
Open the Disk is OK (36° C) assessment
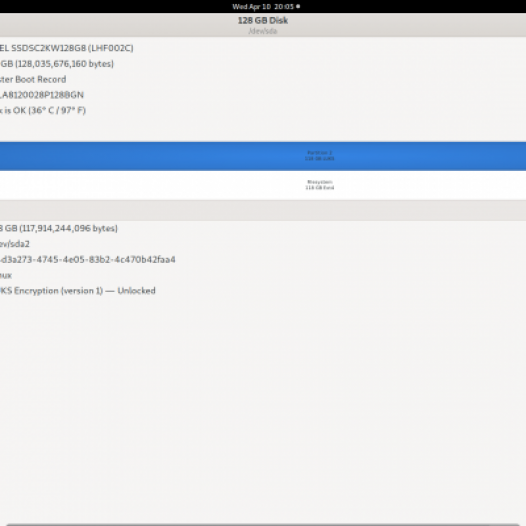click(43, 110)
